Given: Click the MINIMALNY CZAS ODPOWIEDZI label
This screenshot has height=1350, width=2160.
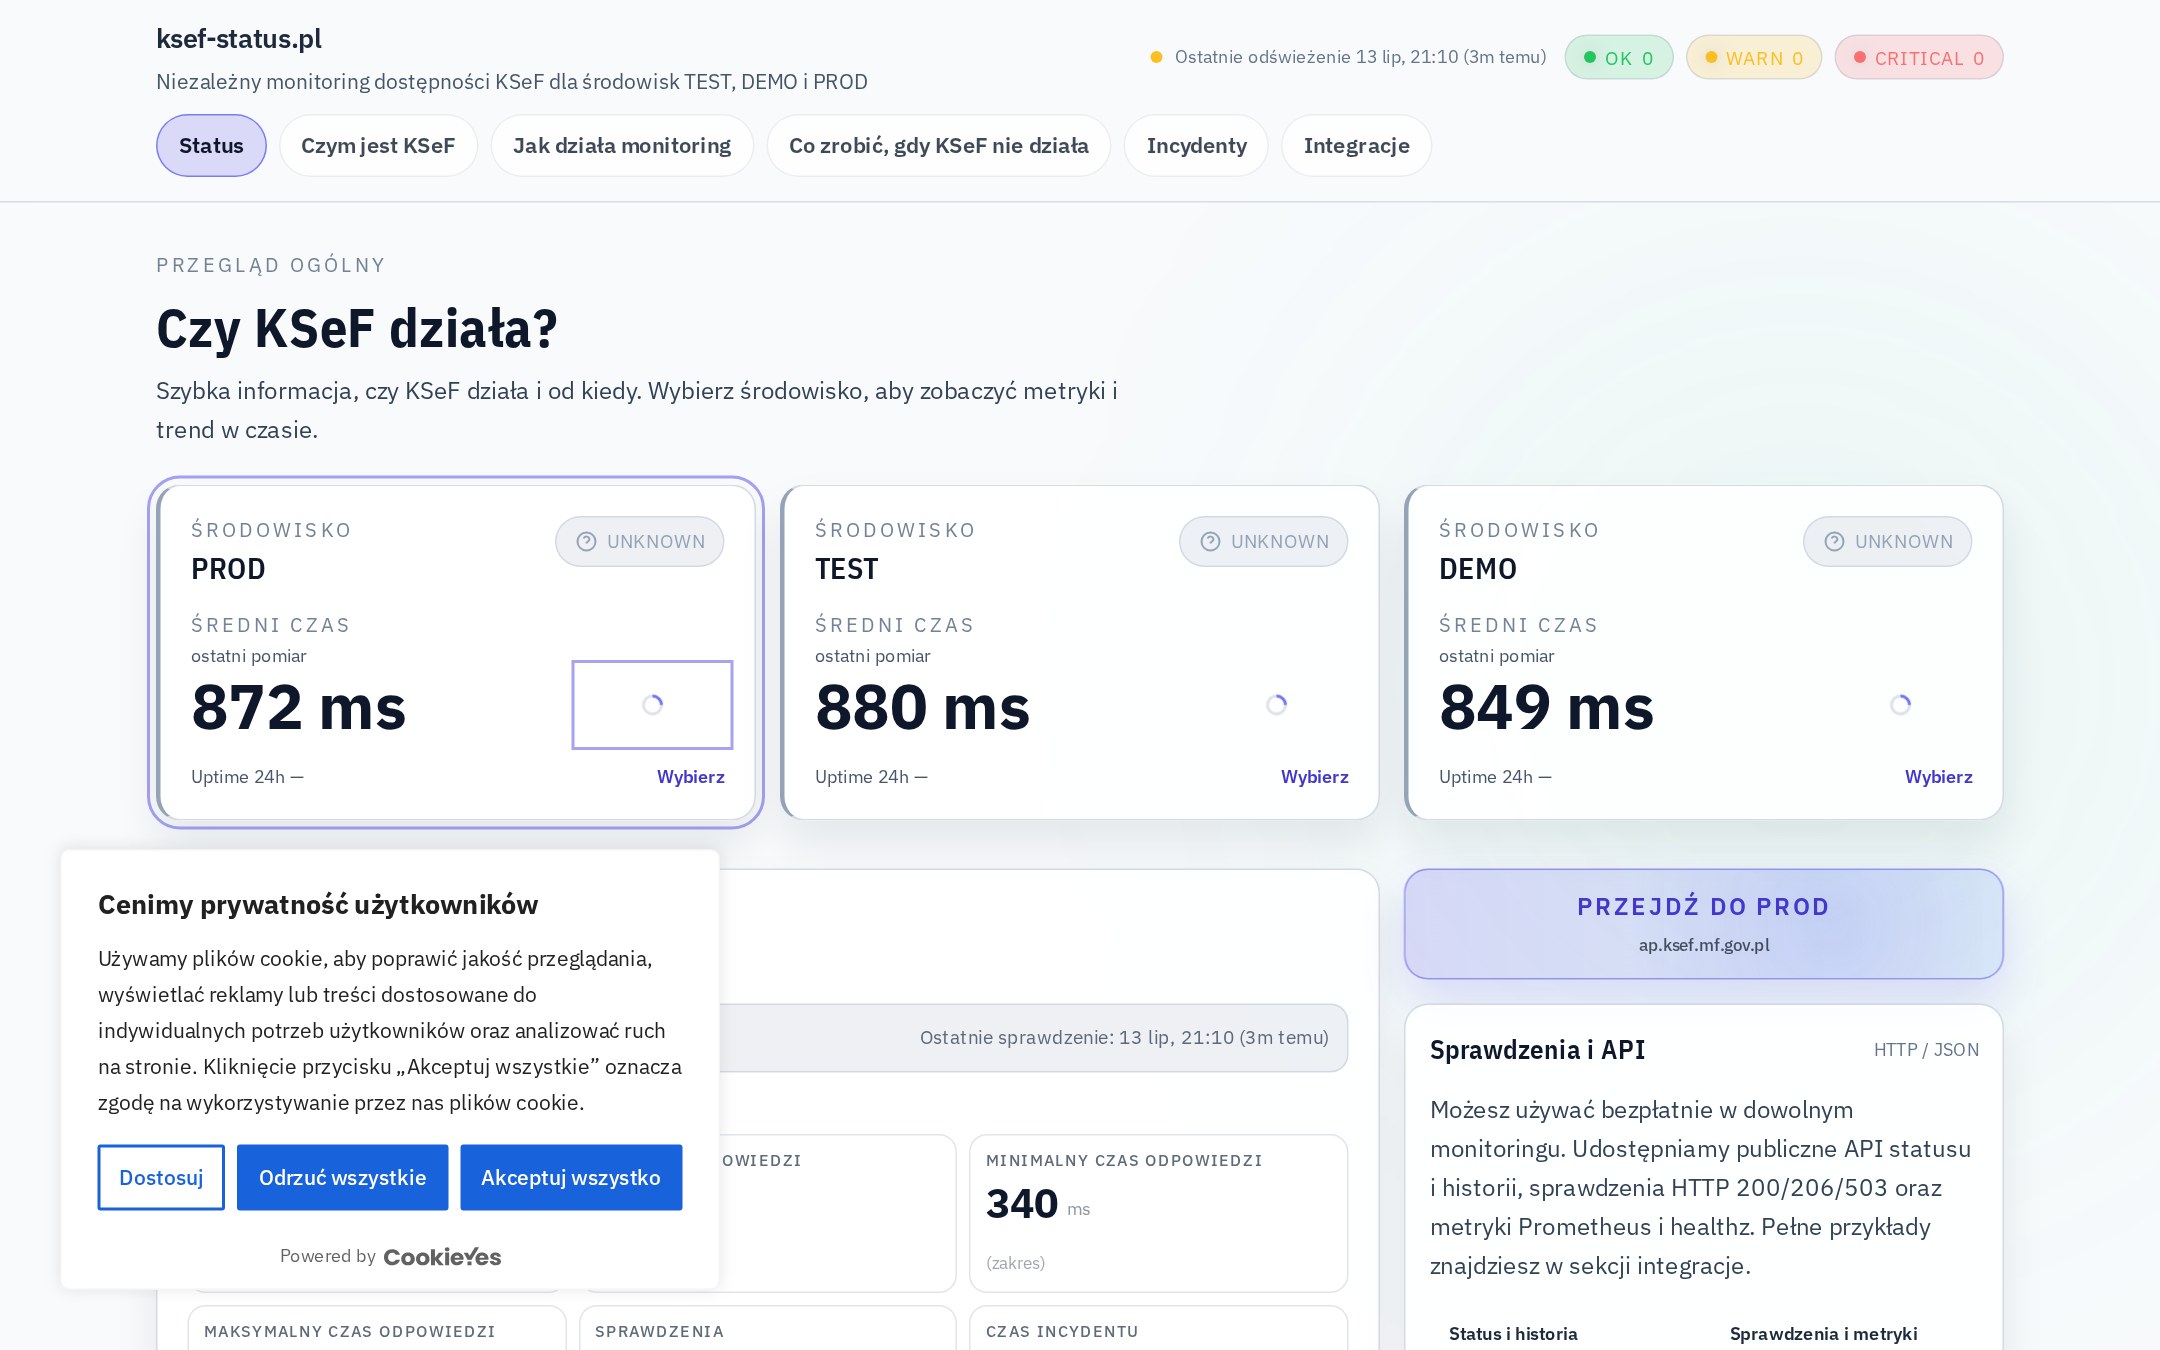Looking at the screenshot, I should [1124, 1161].
